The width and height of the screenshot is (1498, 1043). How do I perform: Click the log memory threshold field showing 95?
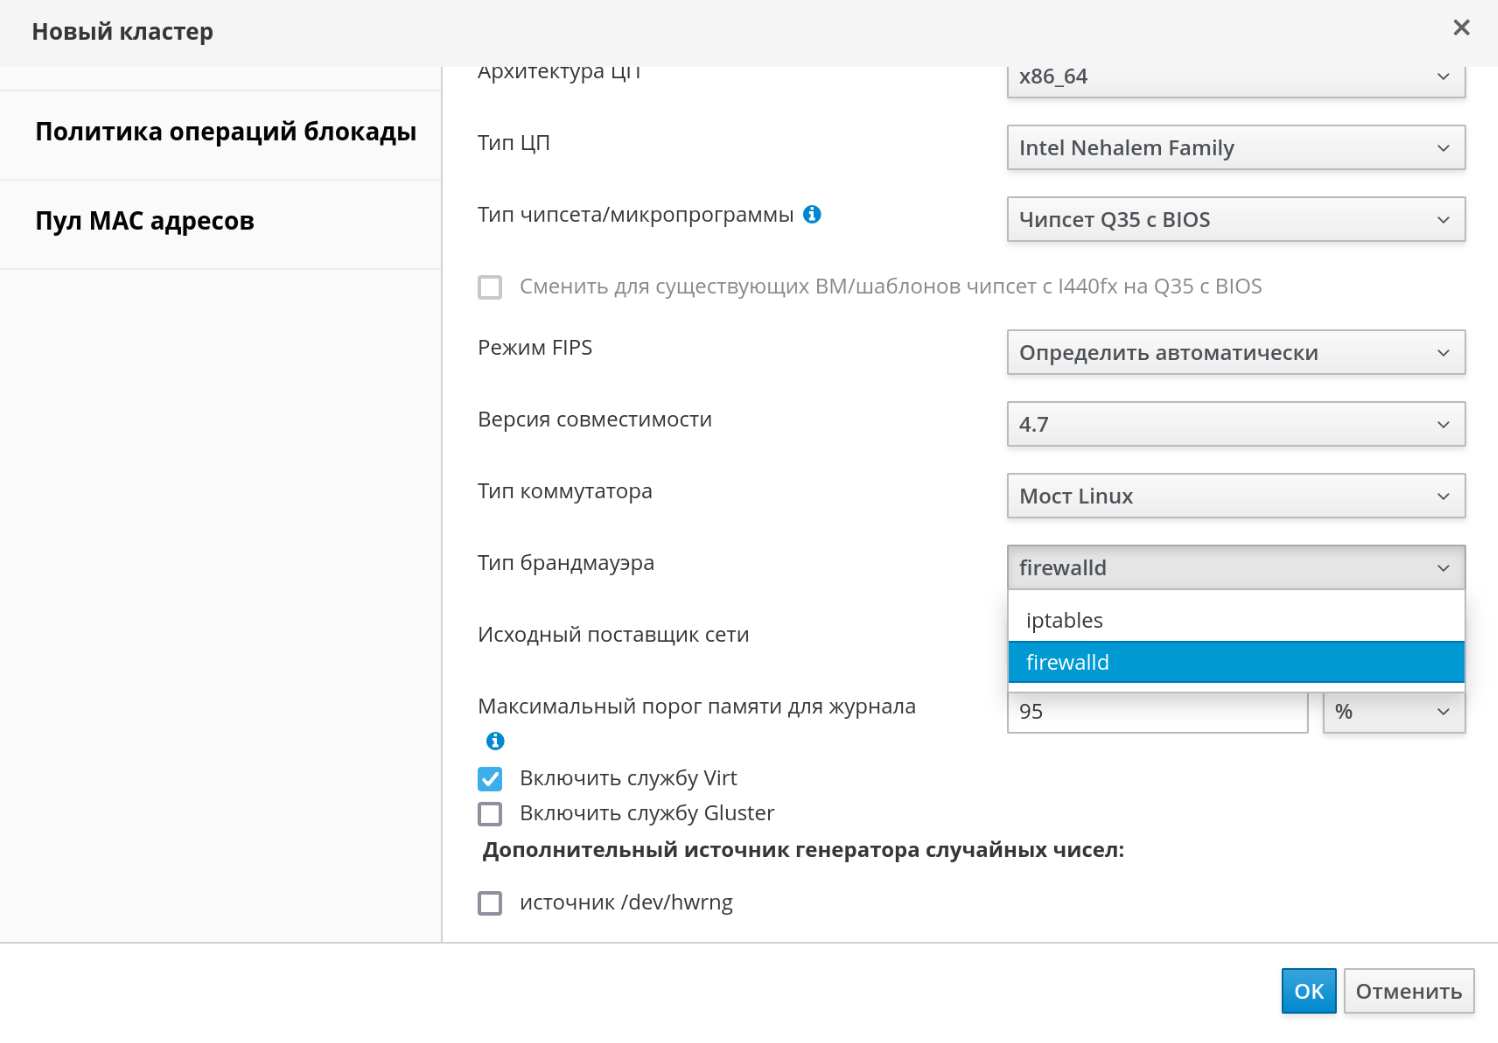1156,714
